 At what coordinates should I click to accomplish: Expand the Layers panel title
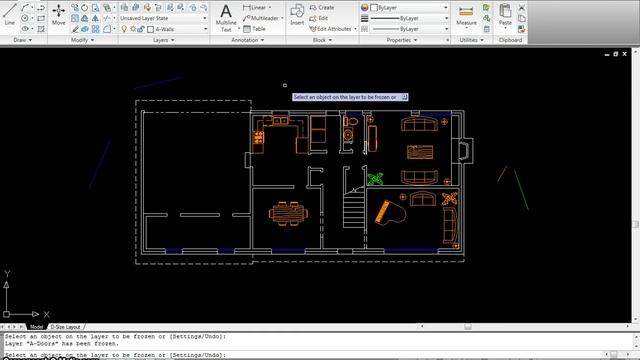164,40
